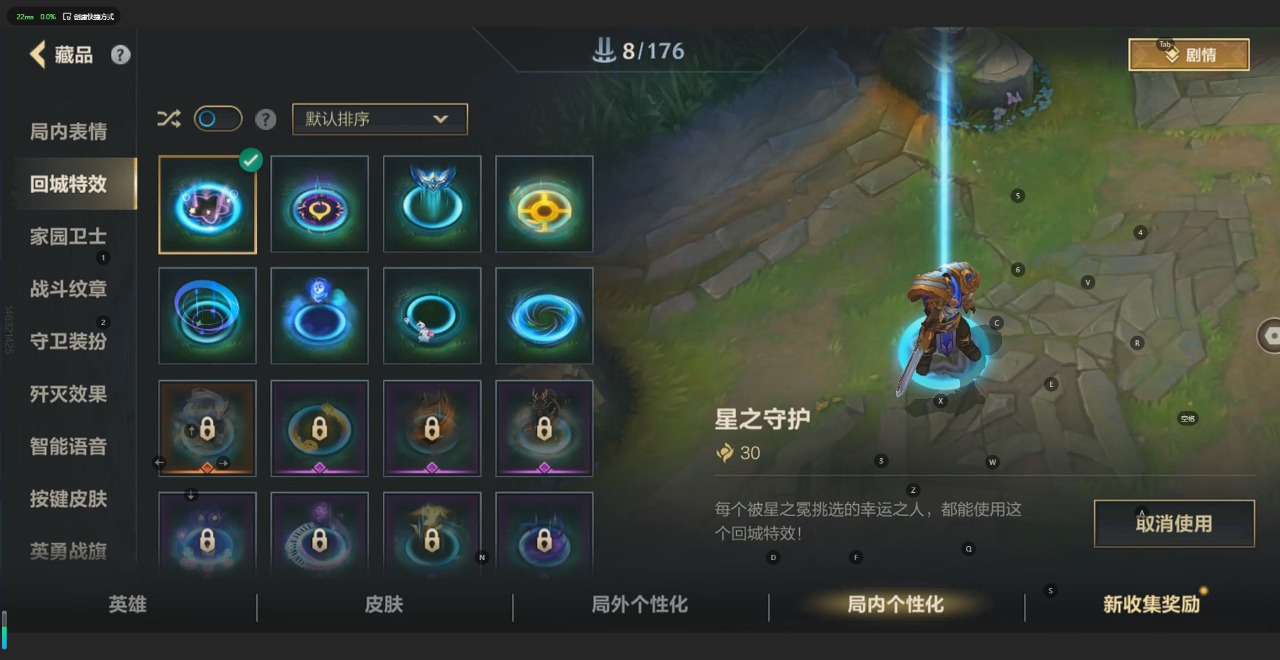
Task: Switch to the 局外个性化 tab
Action: (640, 604)
